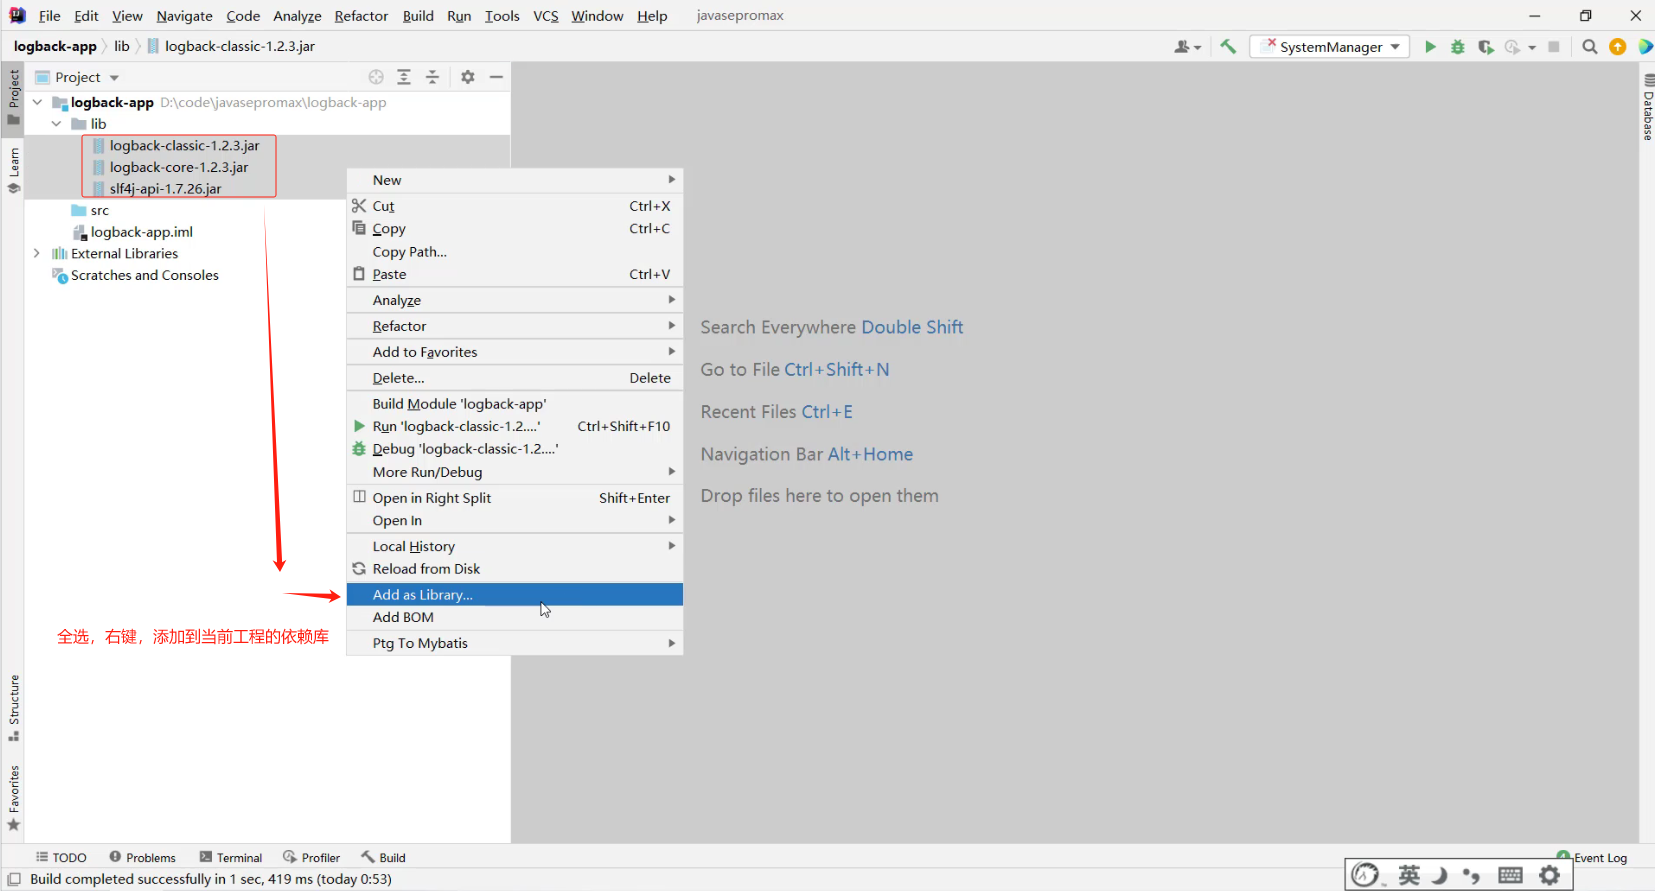Open the Learn side panel

coord(14,170)
